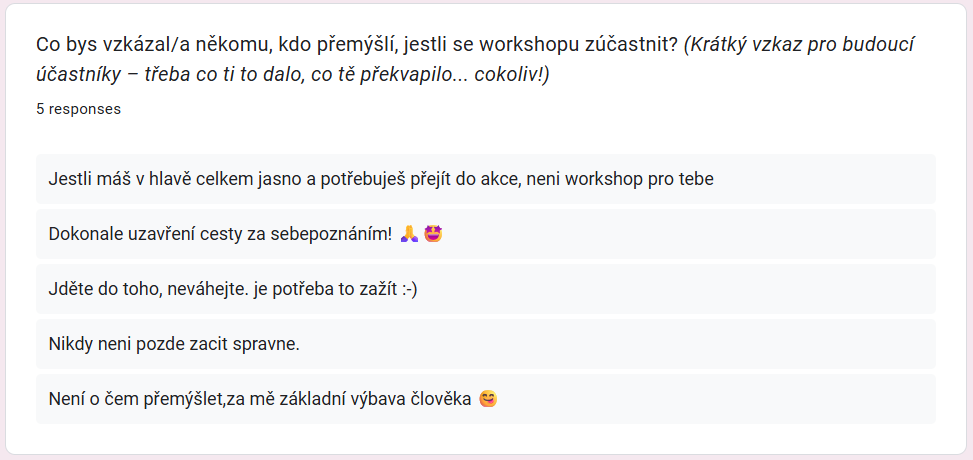Select the Nikdy neni pozde response row

tap(485, 344)
